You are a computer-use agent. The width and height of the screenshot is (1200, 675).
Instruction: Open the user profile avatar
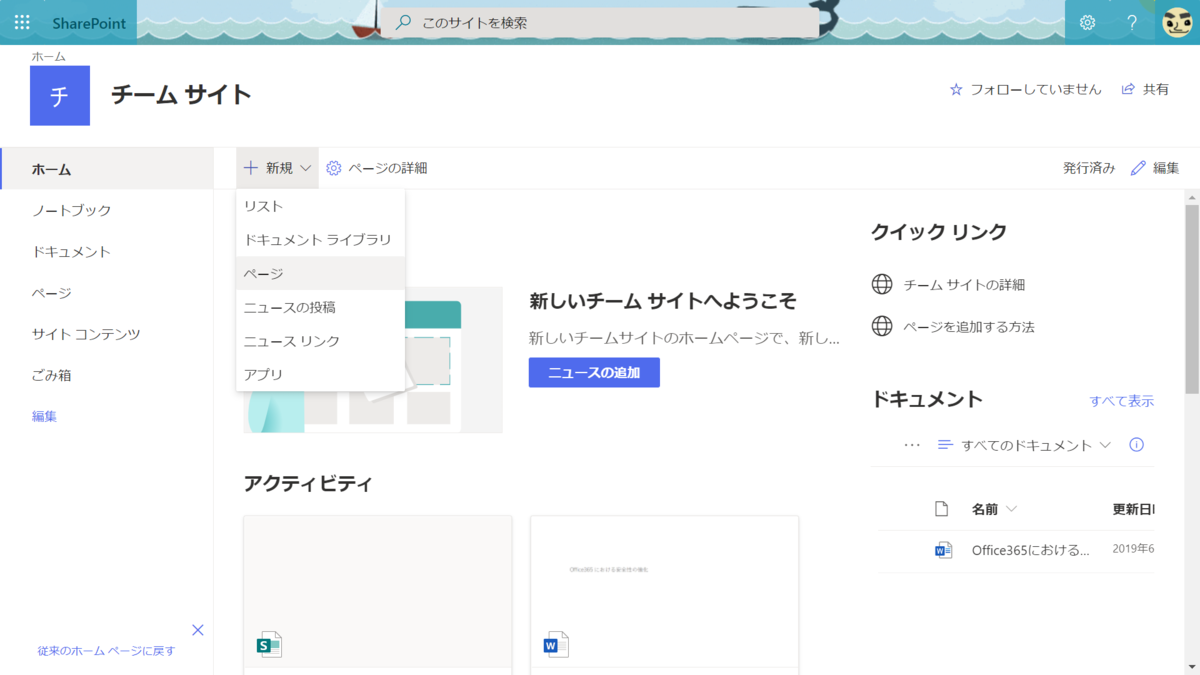click(1179, 22)
